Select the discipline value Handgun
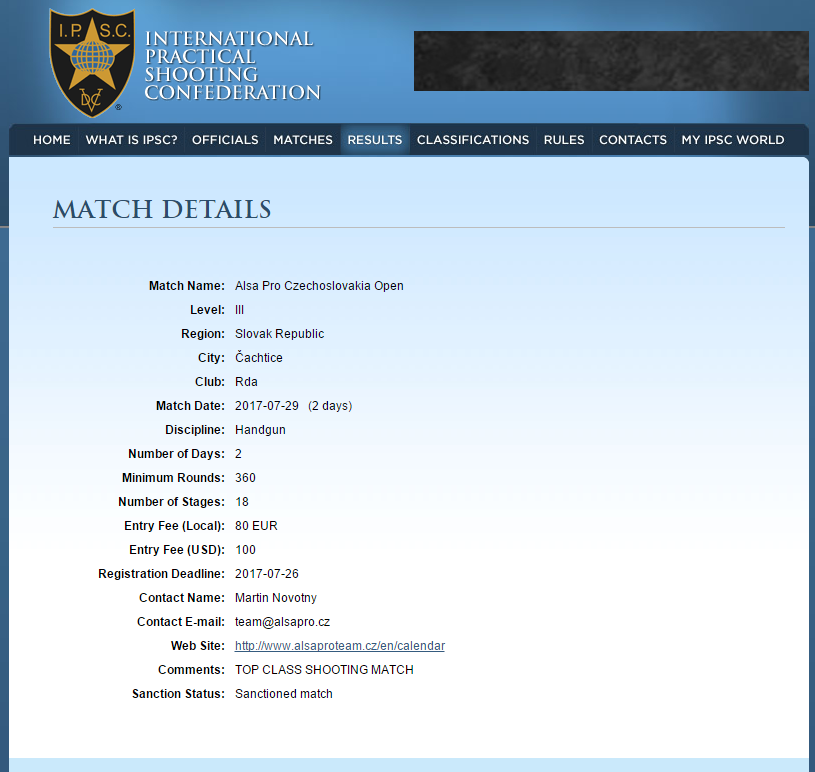815x772 pixels. click(260, 430)
